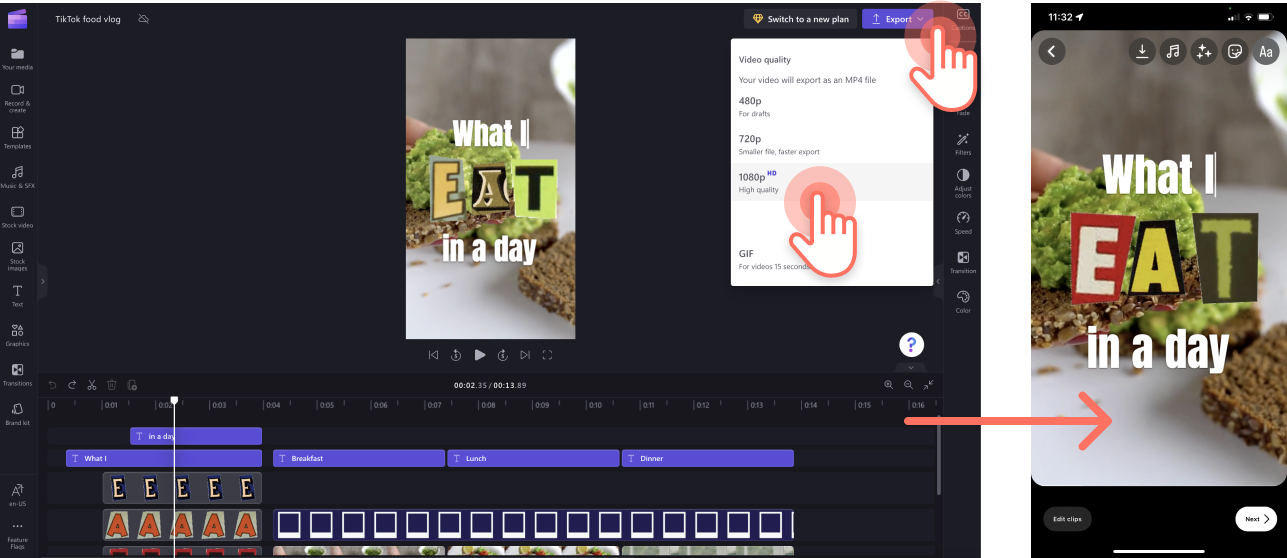Image resolution: width=1287 pixels, height=558 pixels.
Task: Click the cloud sync off icon
Action: (x=143, y=19)
